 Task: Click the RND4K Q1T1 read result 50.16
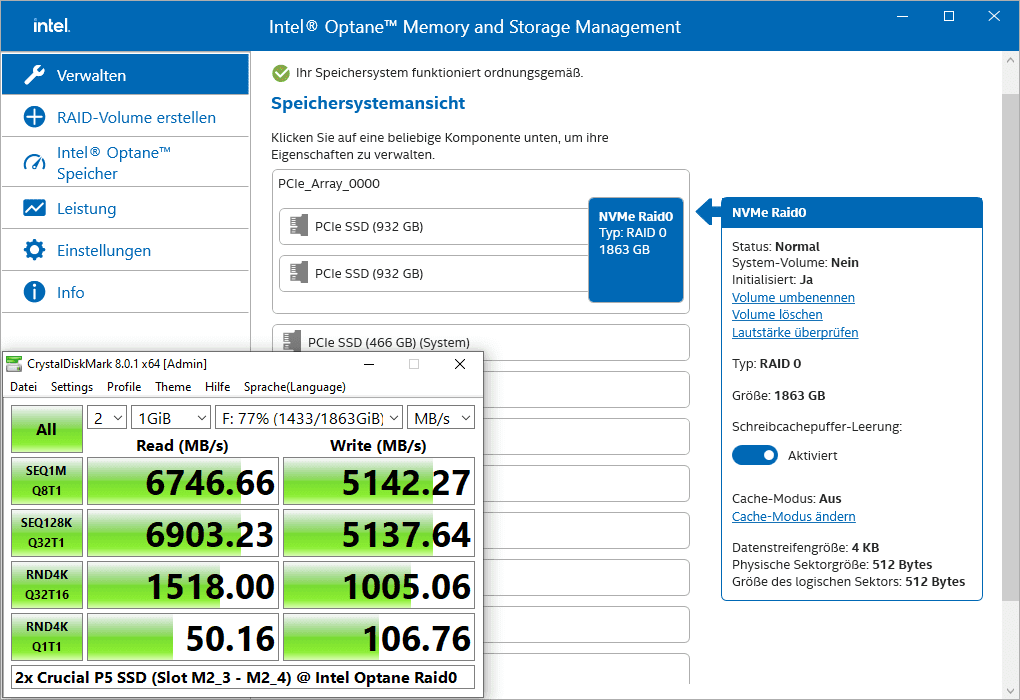coord(183,638)
